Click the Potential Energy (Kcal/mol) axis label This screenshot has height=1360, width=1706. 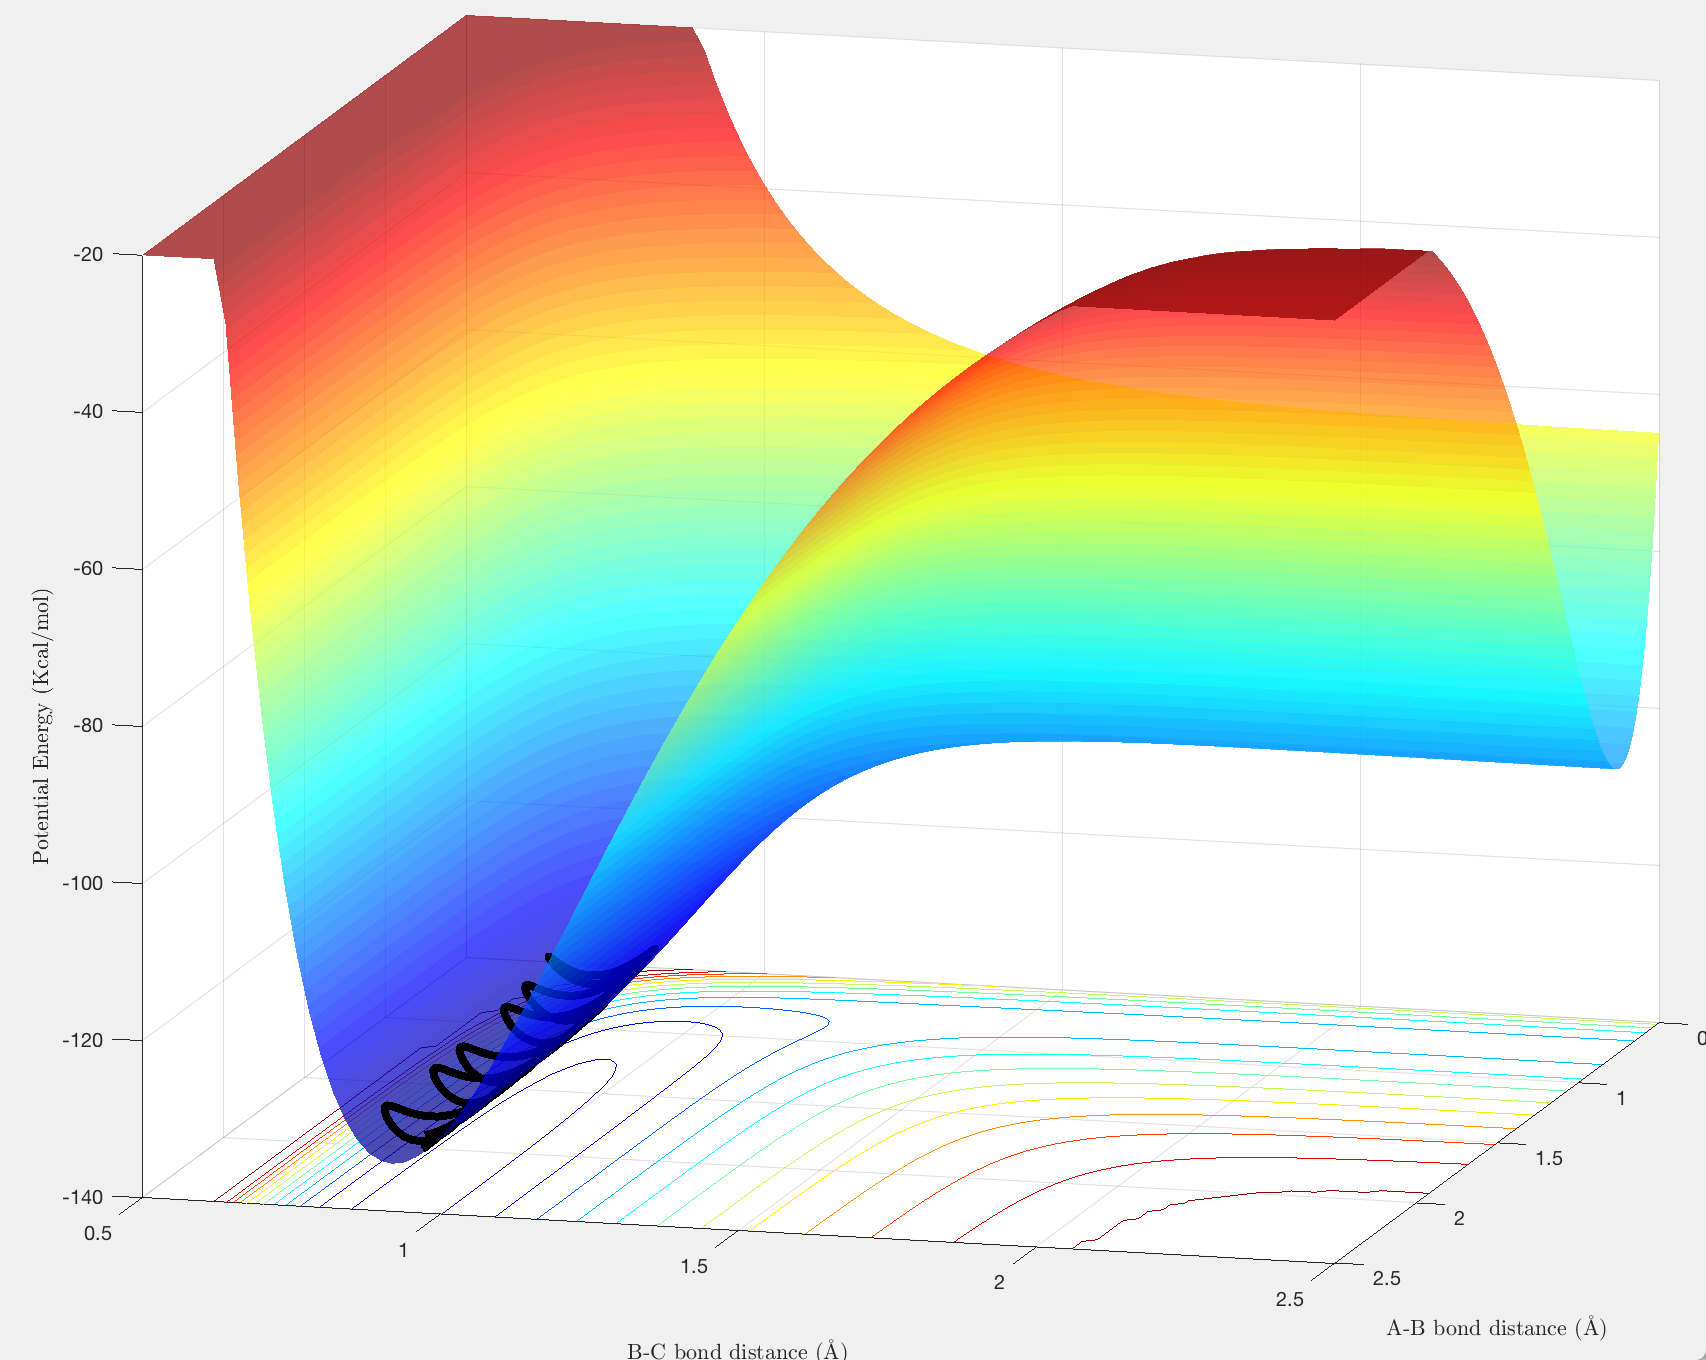pos(41,726)
